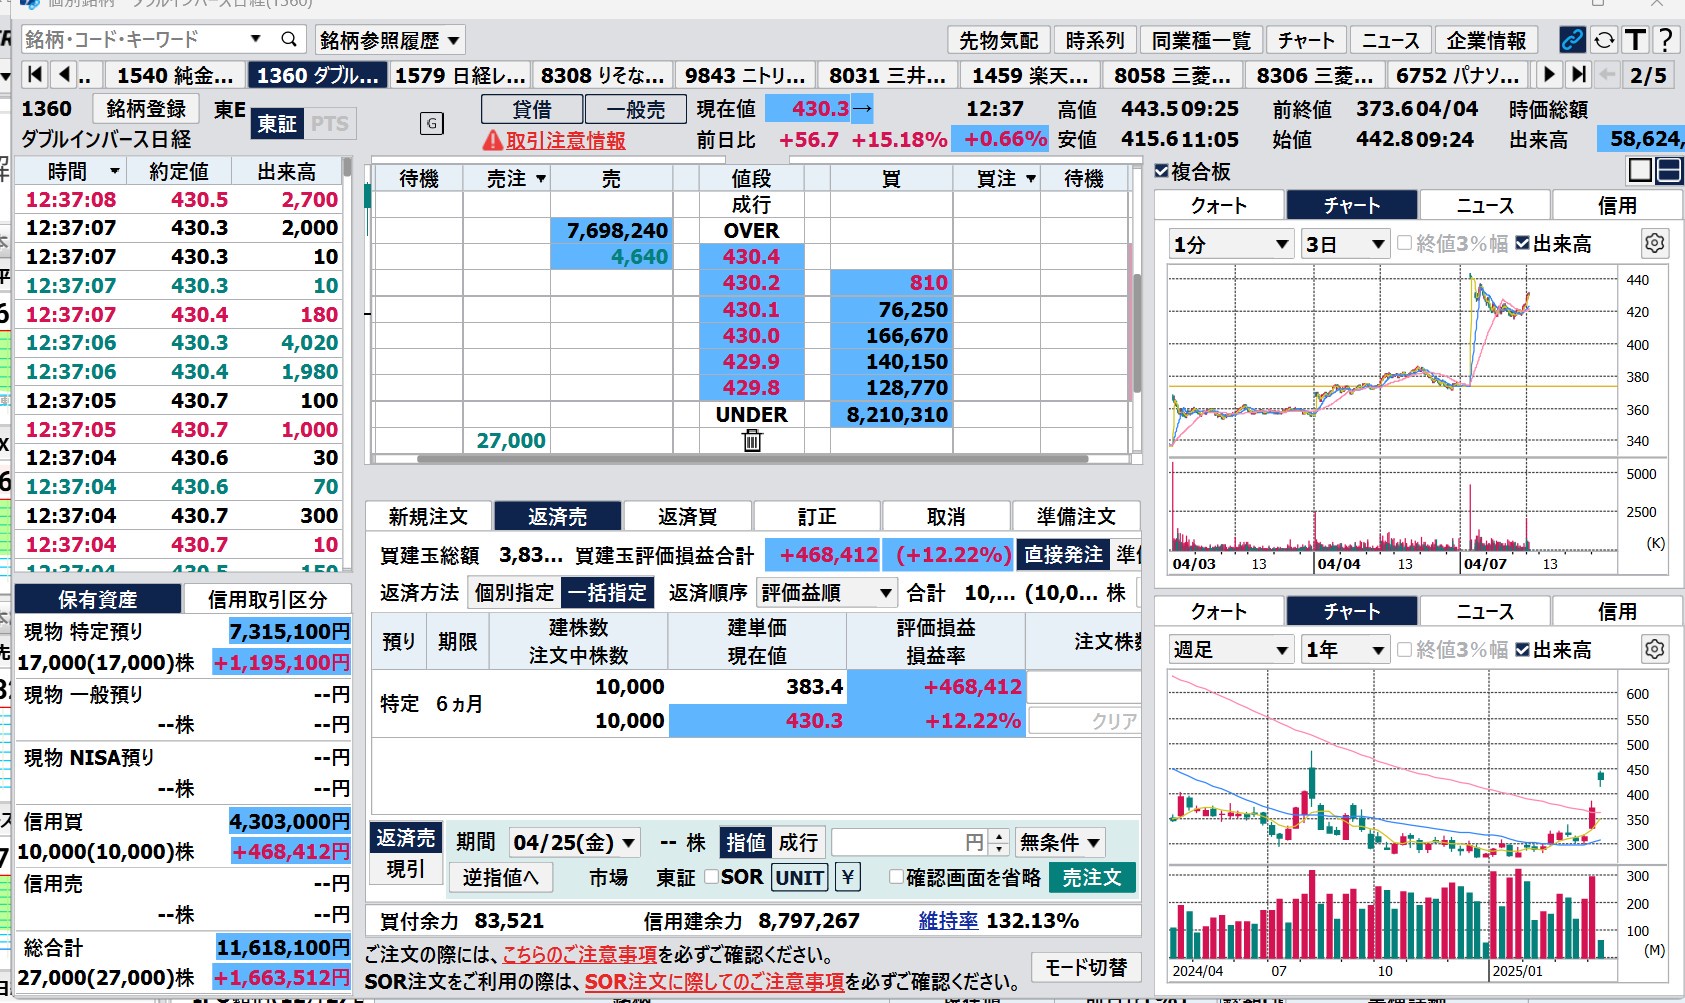Image resolution: width=1685 pixels, height=1003 pixels.
Task: Open the 1年 period dropdown
Action: point(1345,650)
